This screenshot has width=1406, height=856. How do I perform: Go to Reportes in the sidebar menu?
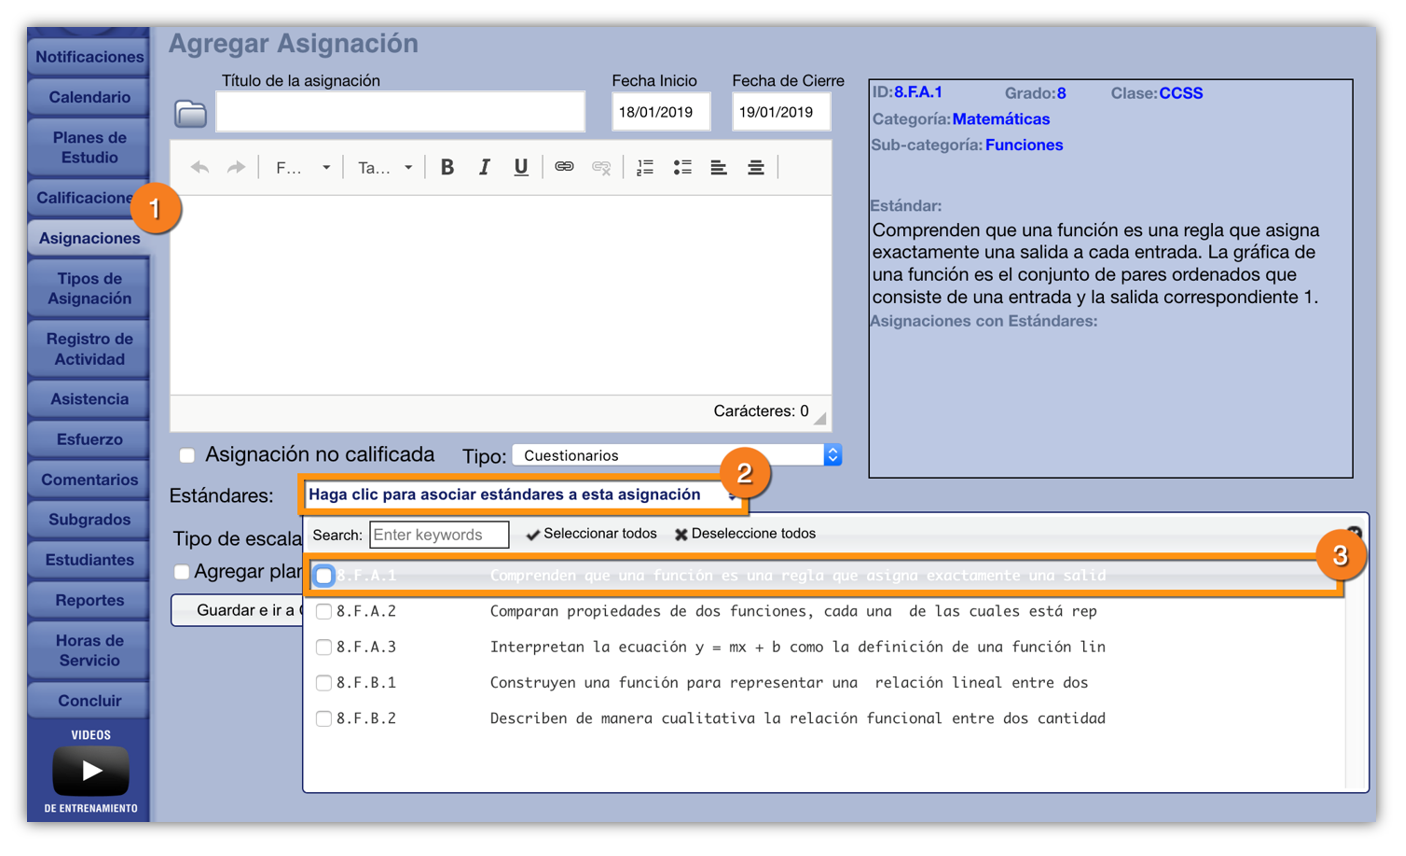89,601
